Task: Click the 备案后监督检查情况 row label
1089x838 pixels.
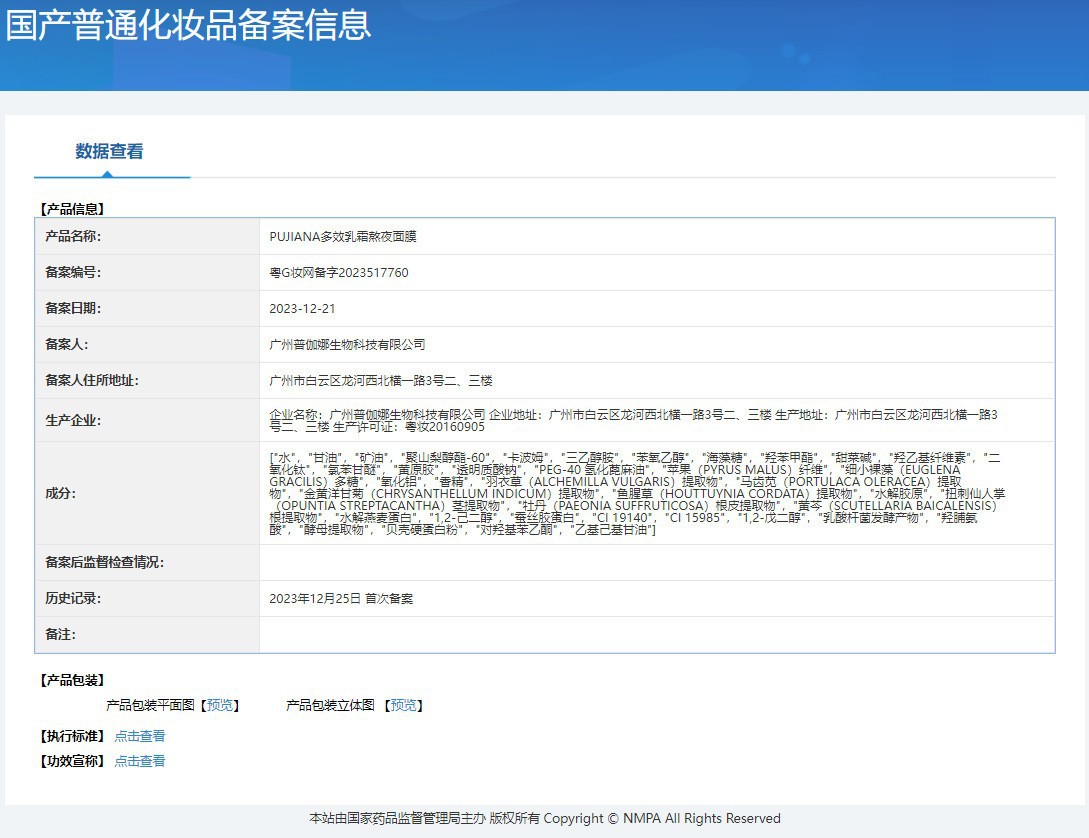Action: click(x=104, y=562)
